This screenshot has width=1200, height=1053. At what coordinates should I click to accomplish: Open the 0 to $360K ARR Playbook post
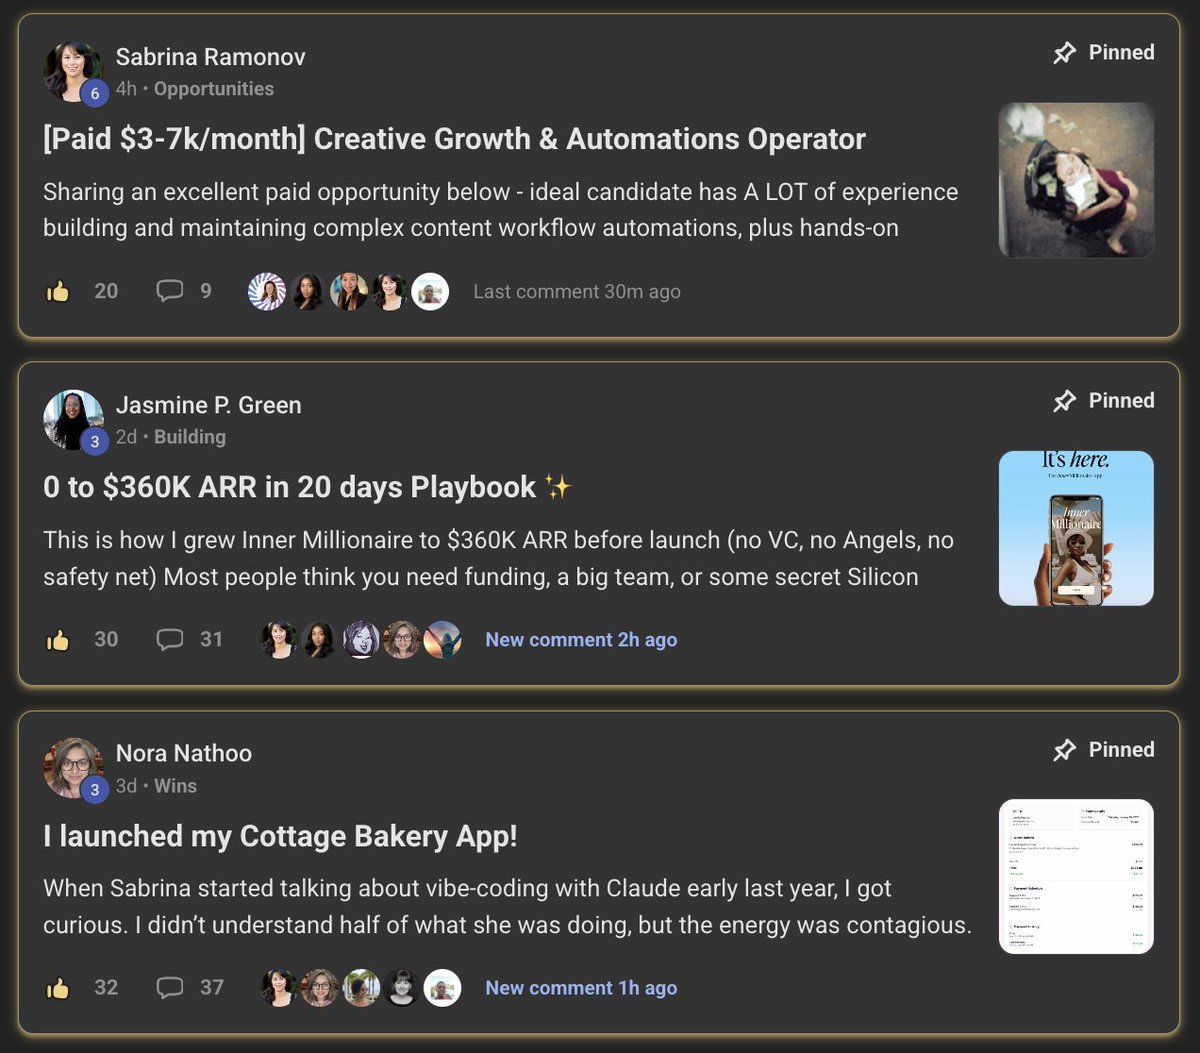click(x=288, y=487)
